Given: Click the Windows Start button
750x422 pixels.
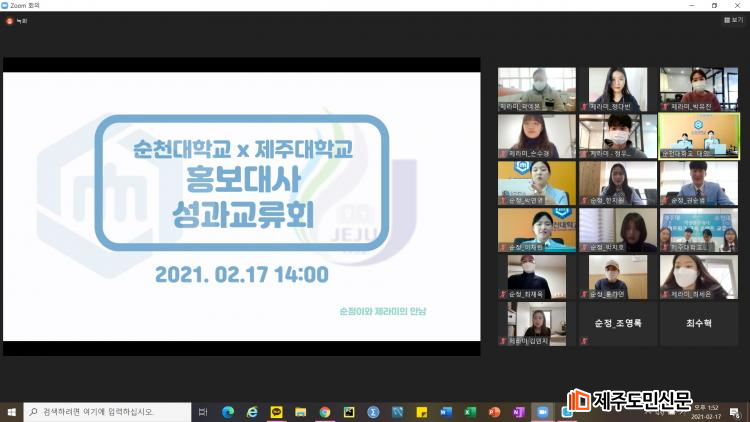Looking at the screenshot, I should click(x=11, y=412).
